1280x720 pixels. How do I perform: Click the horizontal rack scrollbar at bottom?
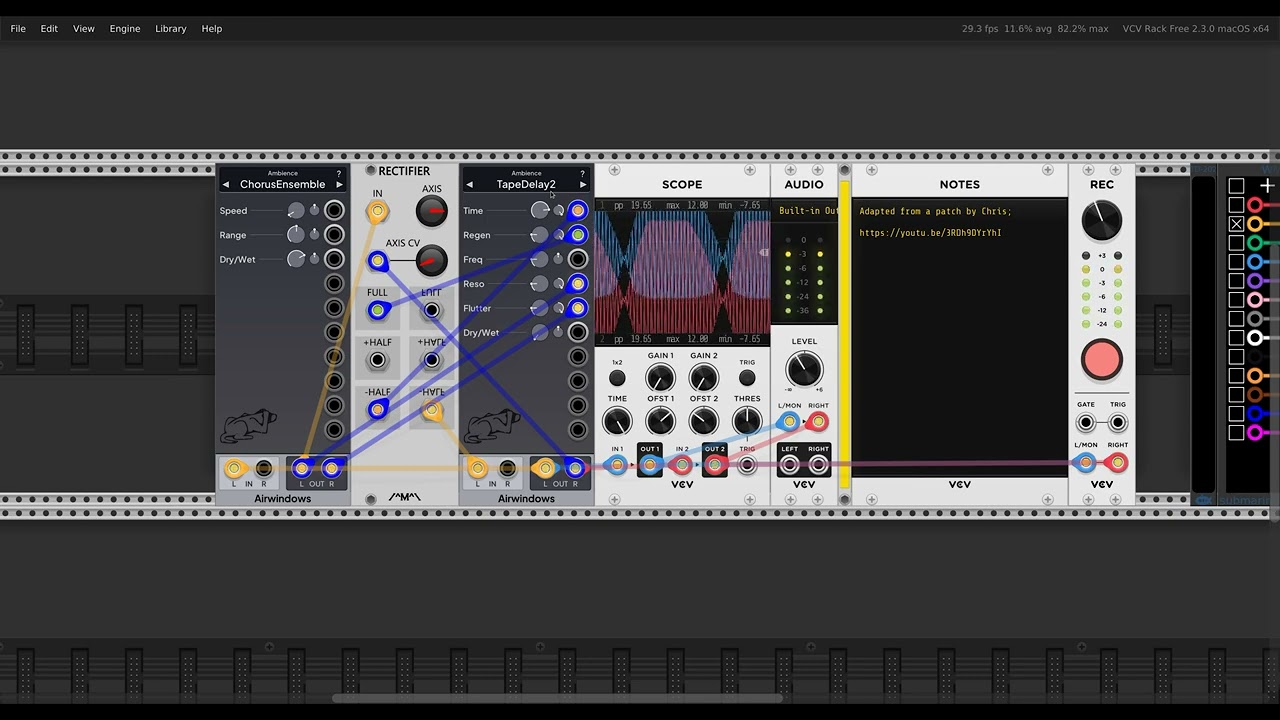coord(557,699)
